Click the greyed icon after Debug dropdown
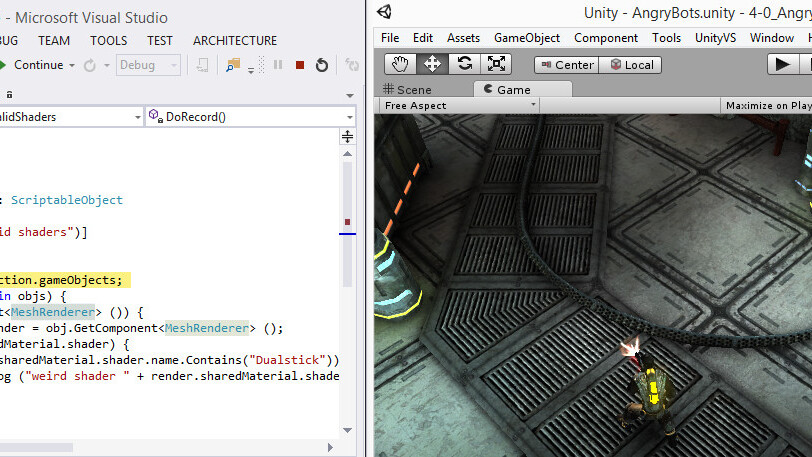Image resolution: width=812 pixels, height=457 pixels. point(202,65)
